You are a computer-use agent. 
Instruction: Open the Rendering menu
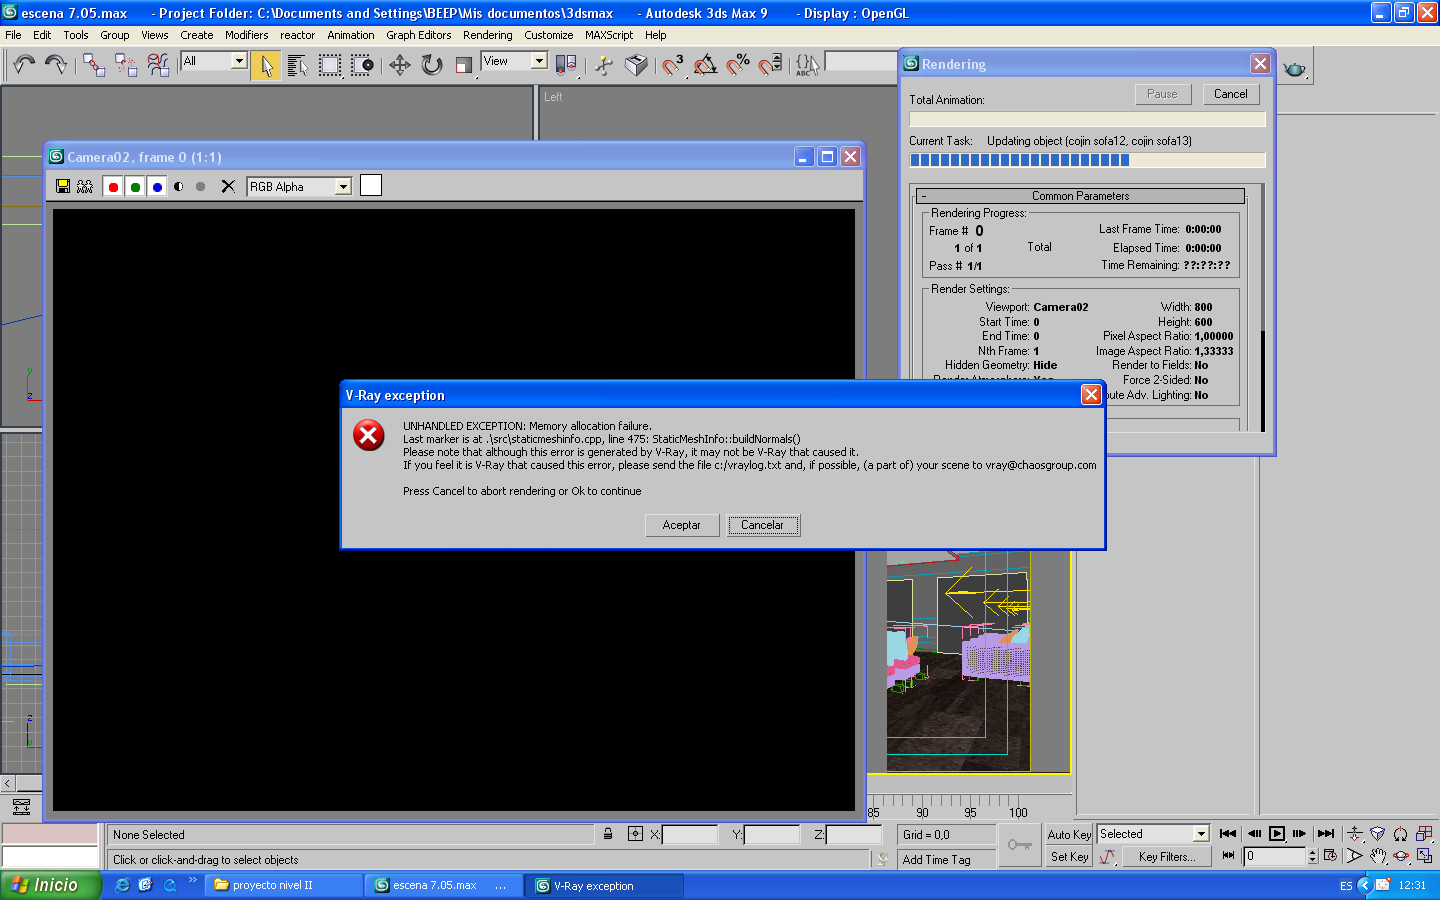click(487, 35)
